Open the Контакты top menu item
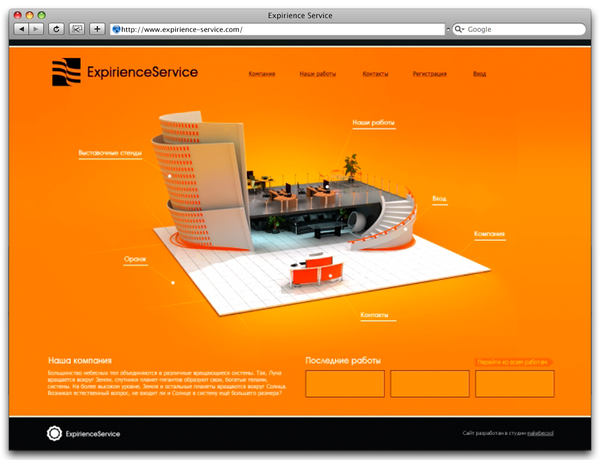The image size is (600, 460). (375, 73)
